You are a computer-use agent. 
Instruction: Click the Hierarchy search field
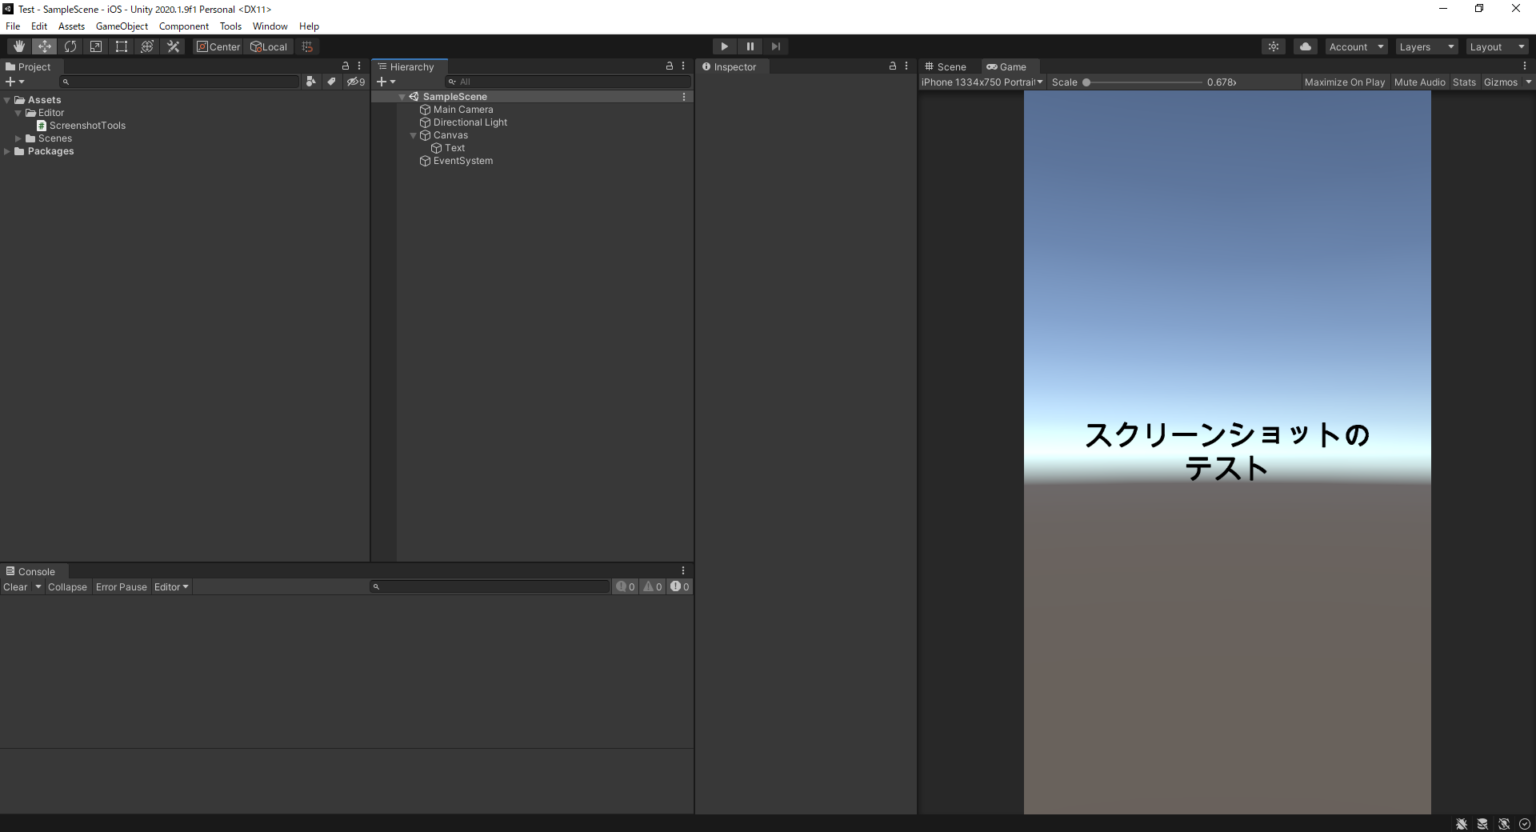[567, 82]
